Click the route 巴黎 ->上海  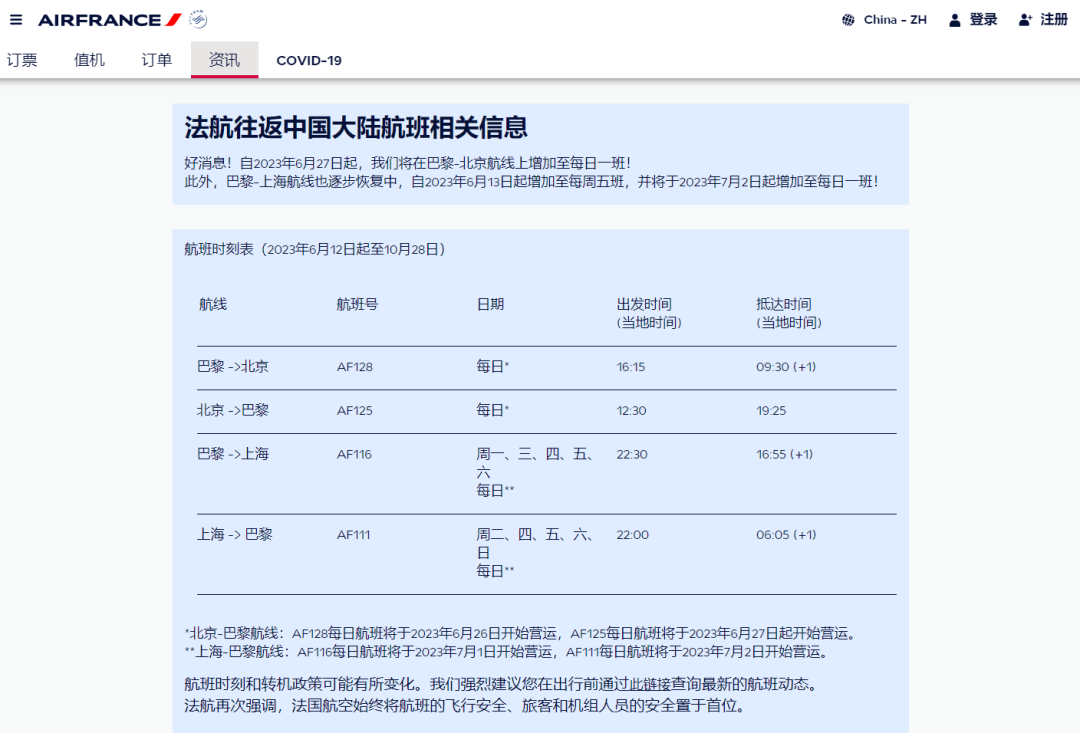point(233,454)
